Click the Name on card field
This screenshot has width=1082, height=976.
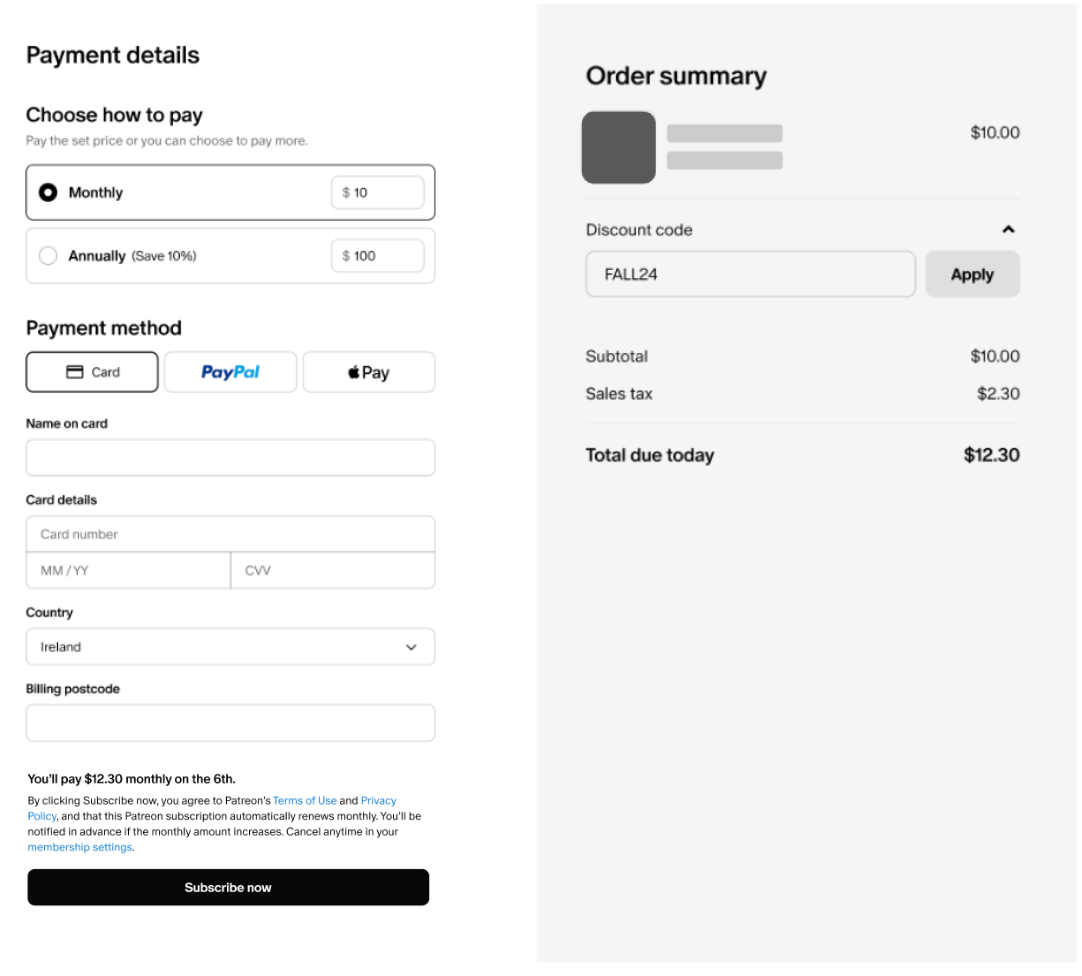click(x=230, y=458)
